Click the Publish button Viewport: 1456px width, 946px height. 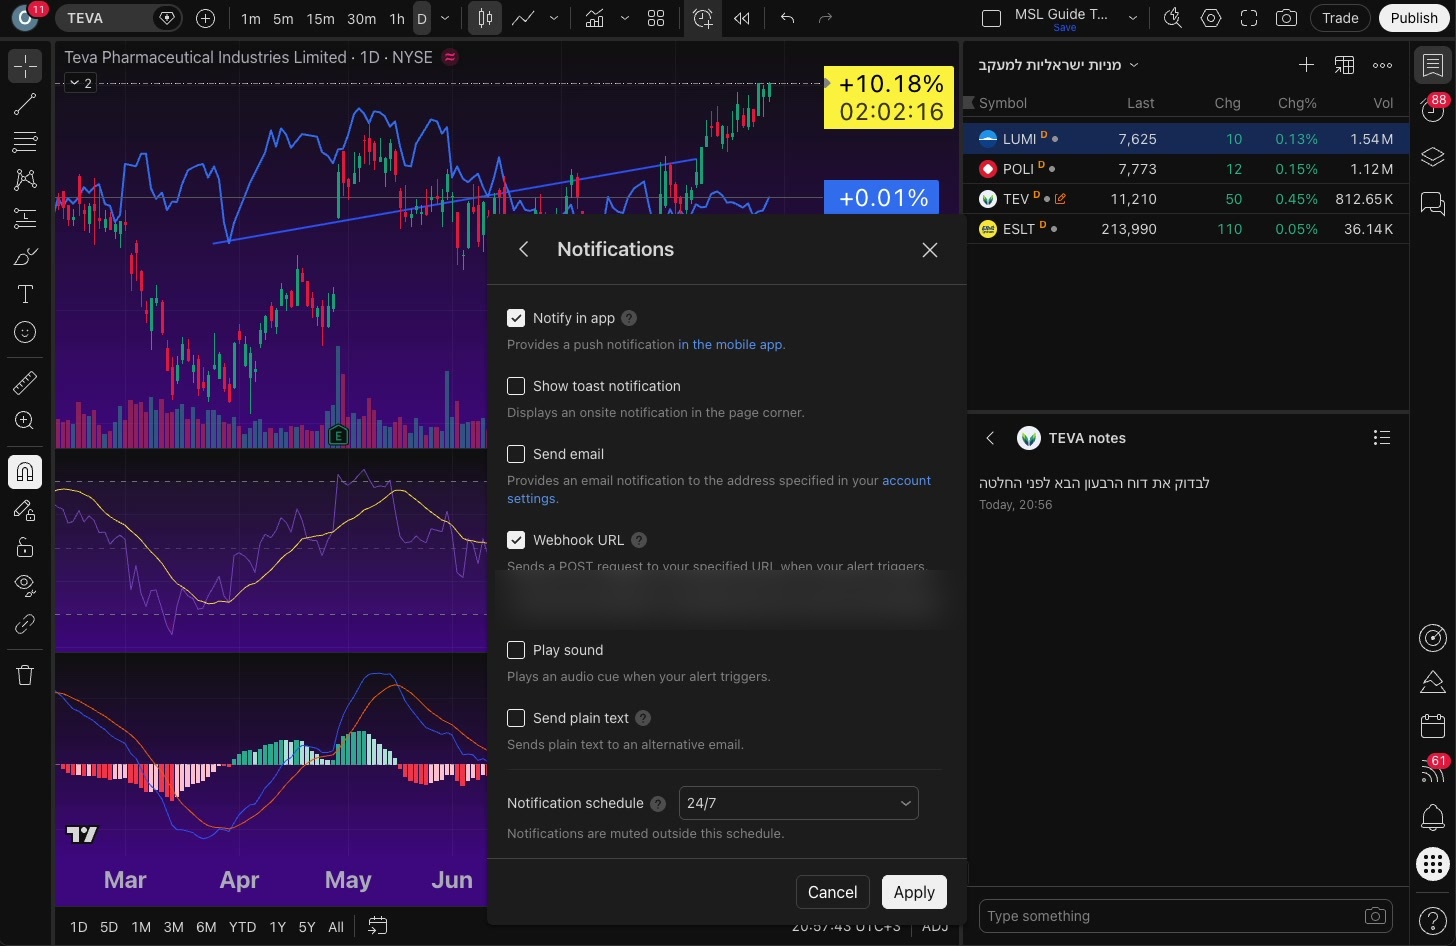[x=1414, y=18]
